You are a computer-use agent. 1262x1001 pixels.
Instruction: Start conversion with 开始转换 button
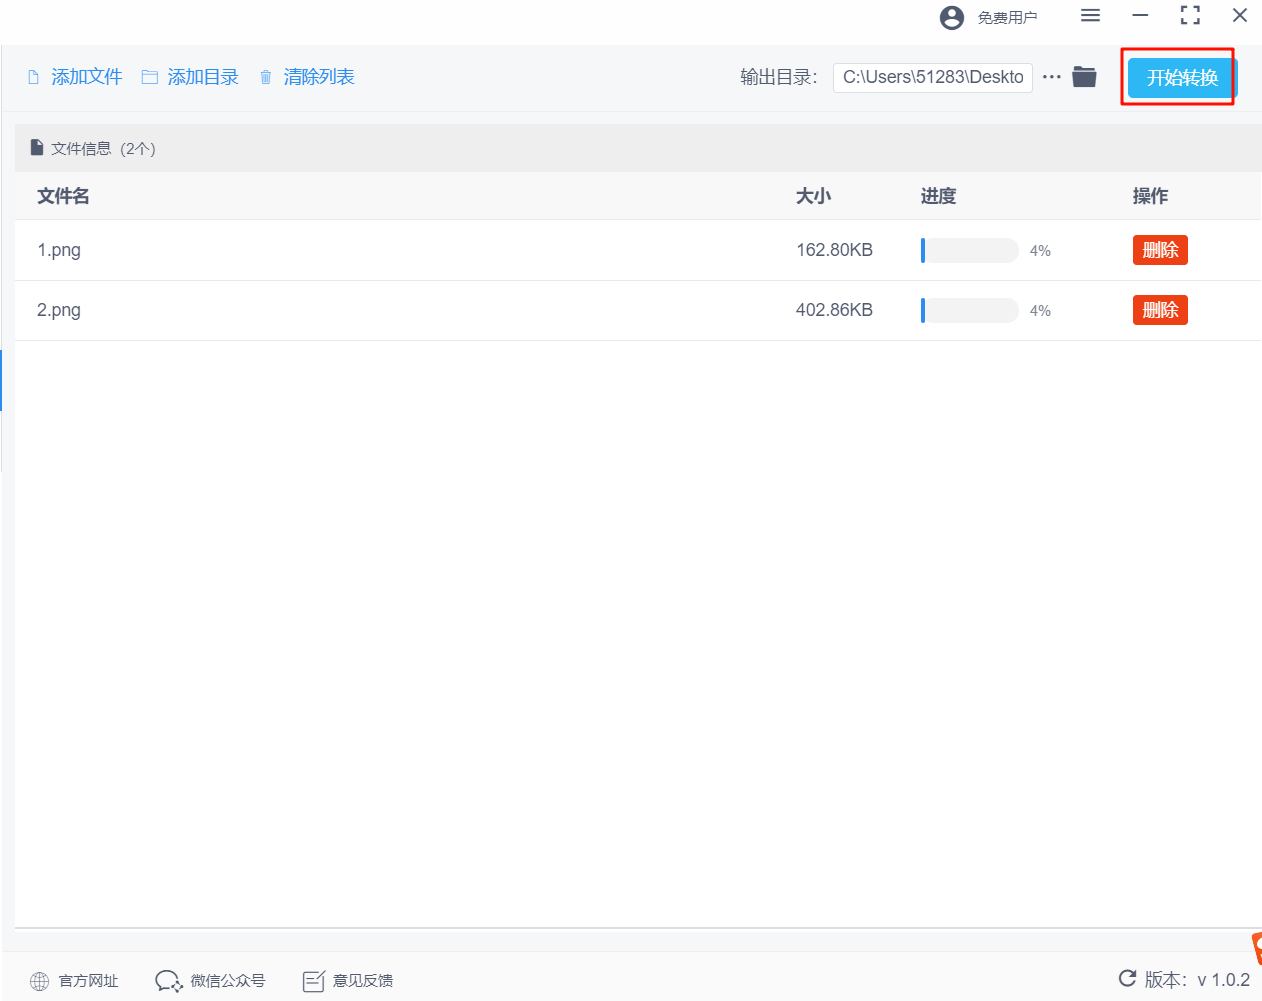1182,77
